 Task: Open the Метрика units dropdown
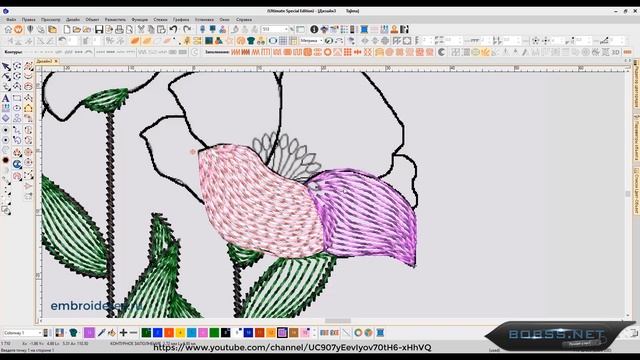321,41
